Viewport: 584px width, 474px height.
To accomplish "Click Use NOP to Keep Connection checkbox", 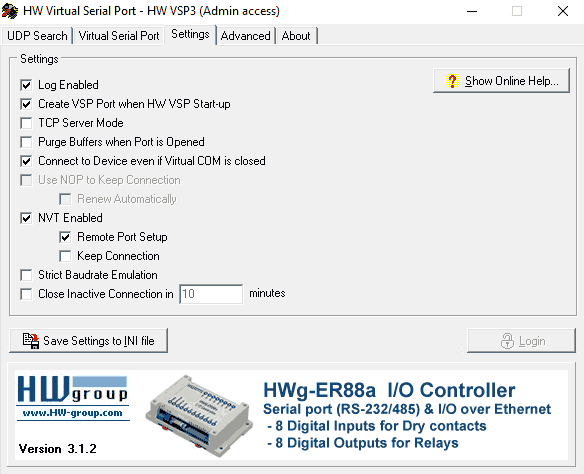I will coord(26,180).
